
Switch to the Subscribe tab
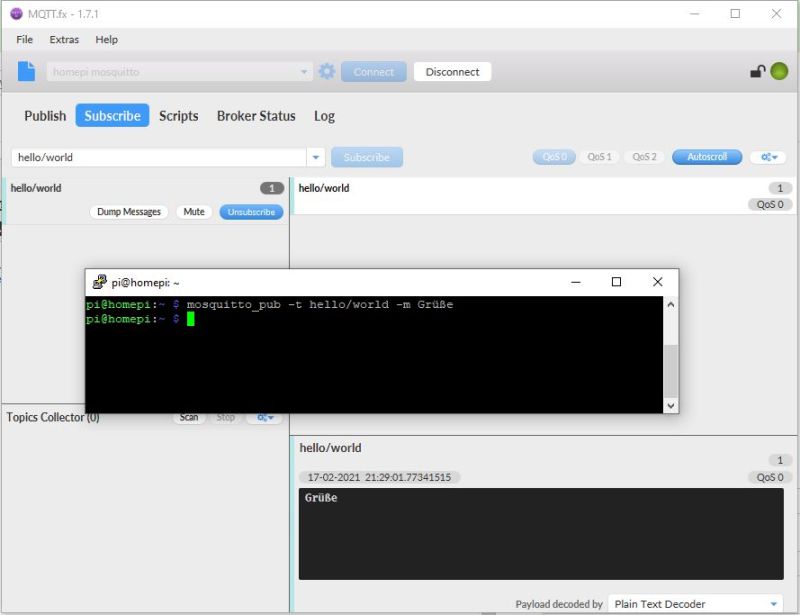(112, 116)
